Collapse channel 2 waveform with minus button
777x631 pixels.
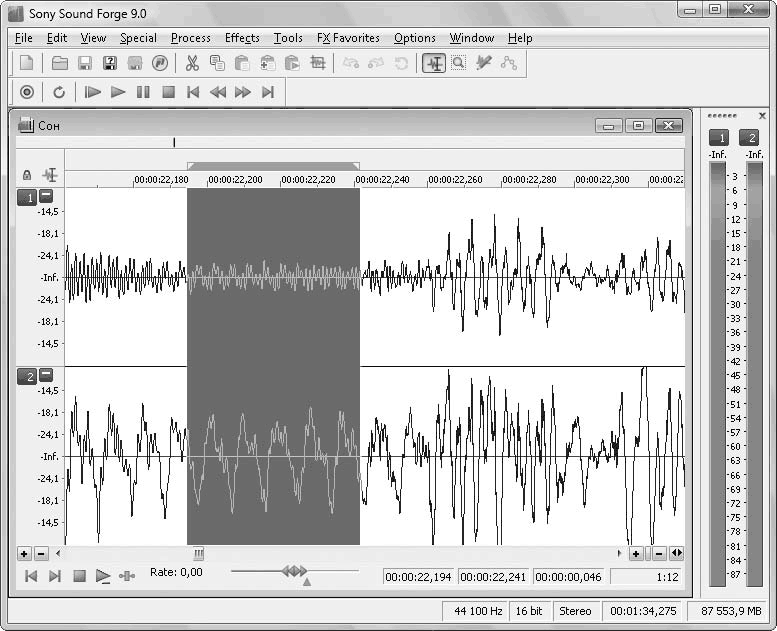[x=46, y=375]
